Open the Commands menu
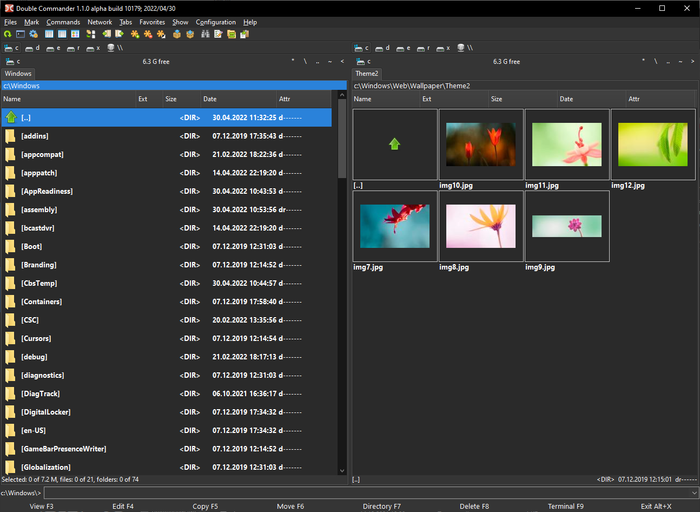700x512 pixels. [63, 21]
